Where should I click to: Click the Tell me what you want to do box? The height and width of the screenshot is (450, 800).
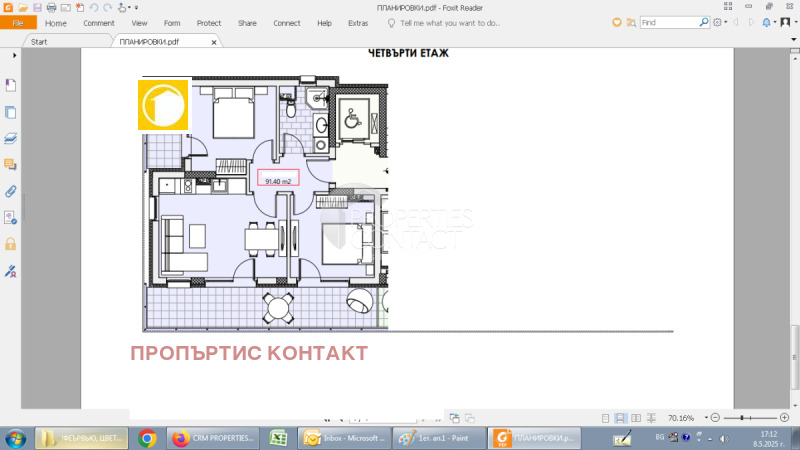[x=444, y=23]
